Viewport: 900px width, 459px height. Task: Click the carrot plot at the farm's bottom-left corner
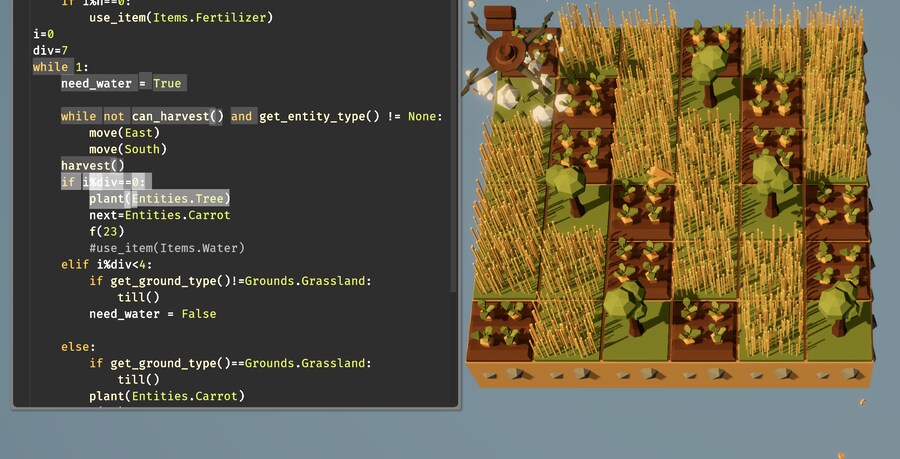tap(498, 325)
